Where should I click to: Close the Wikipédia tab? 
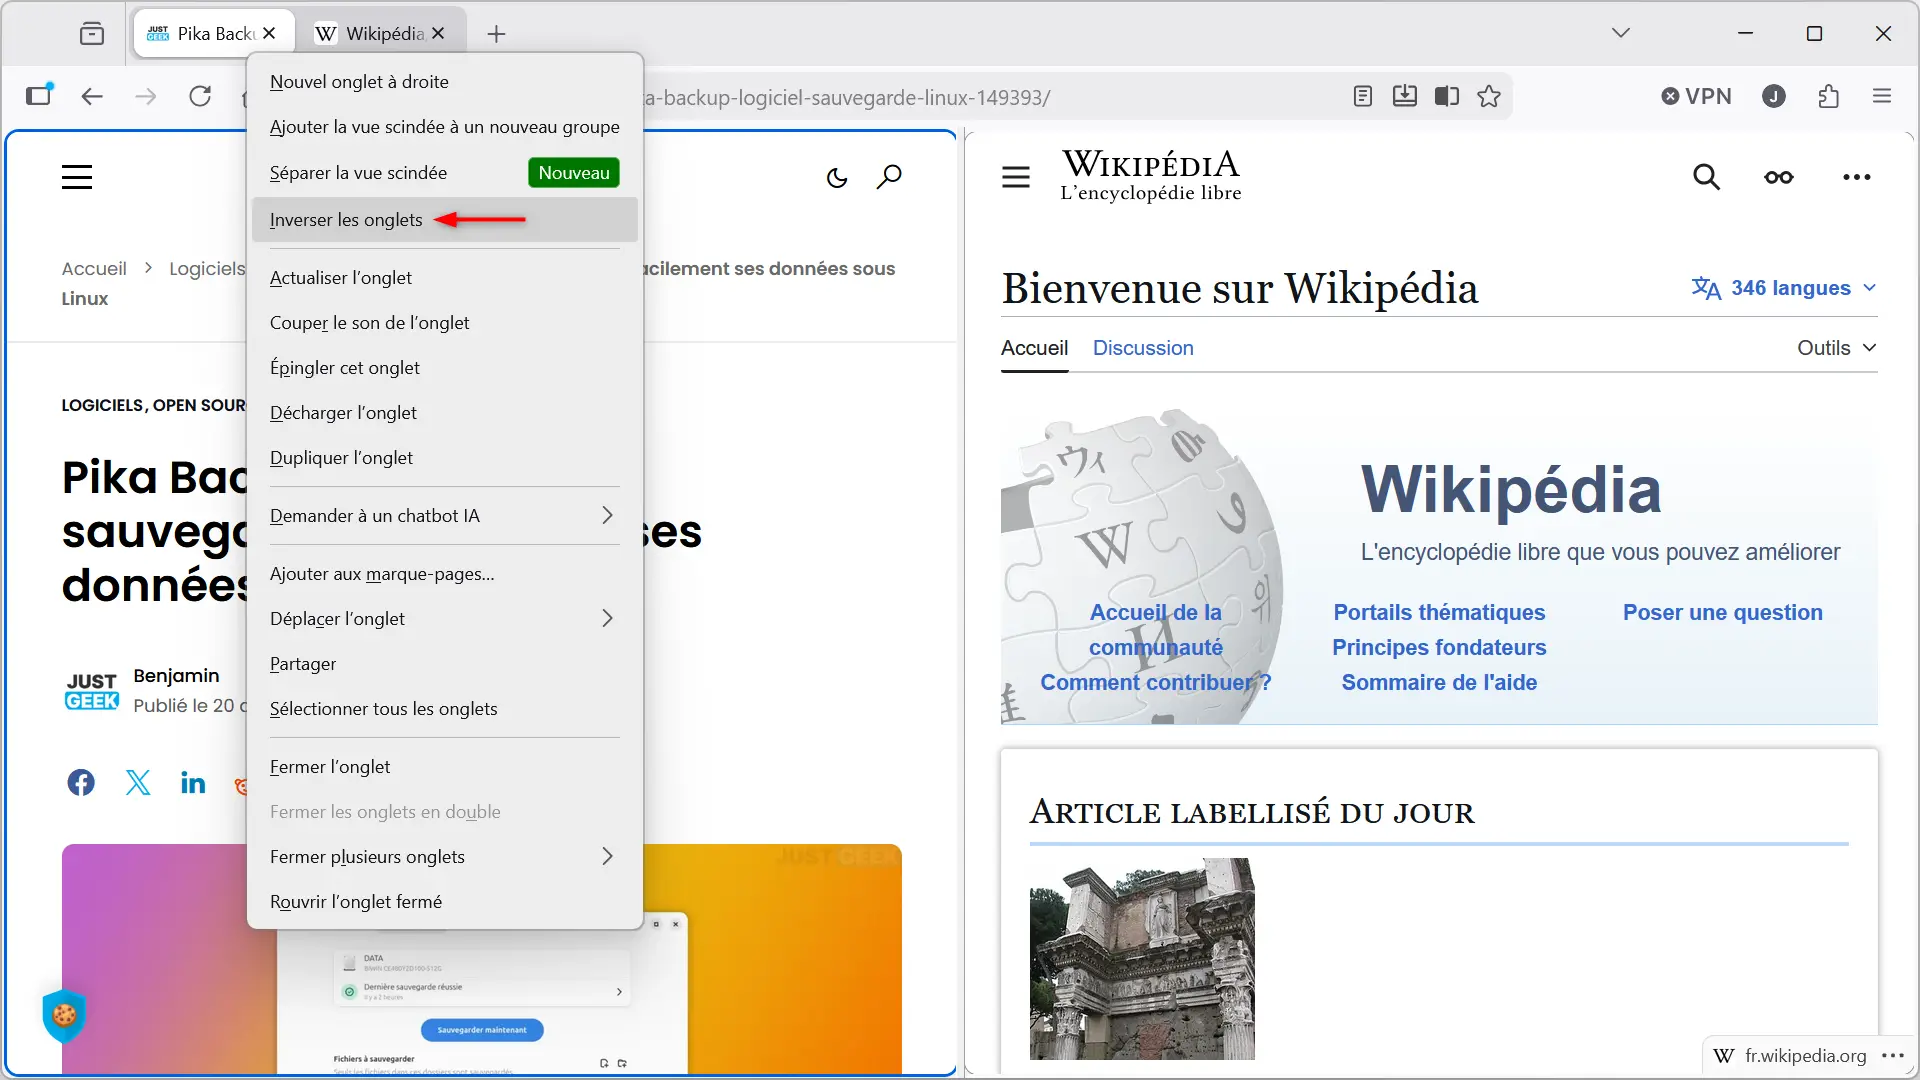[x=438, y=33]
